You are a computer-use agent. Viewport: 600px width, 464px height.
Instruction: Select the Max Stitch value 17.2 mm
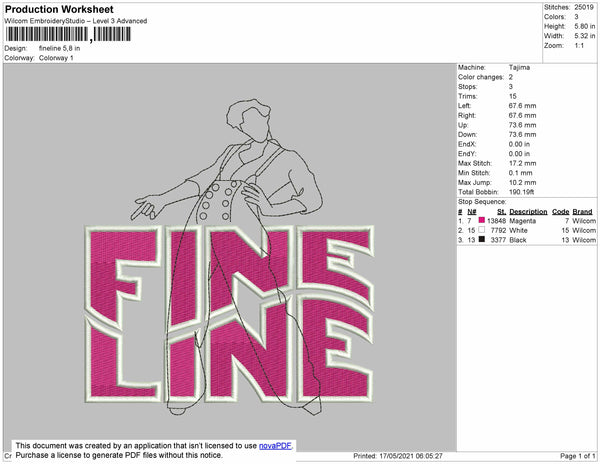522,163
